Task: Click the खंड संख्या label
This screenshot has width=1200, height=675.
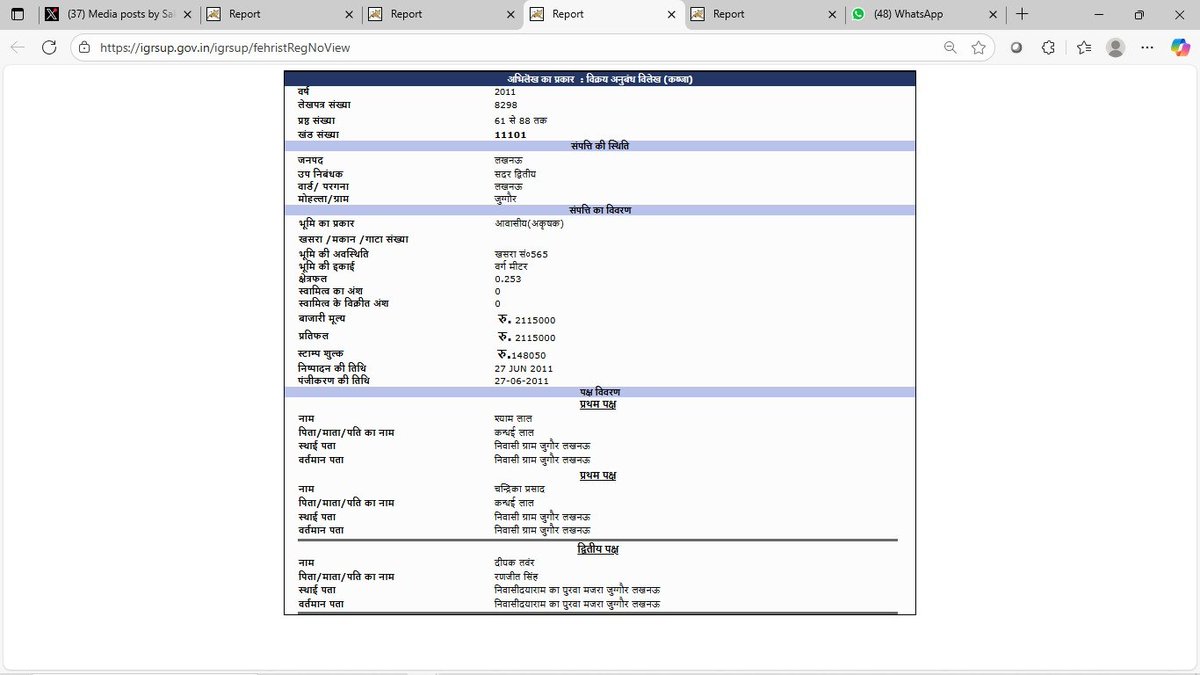Action: tap(320, 134)
